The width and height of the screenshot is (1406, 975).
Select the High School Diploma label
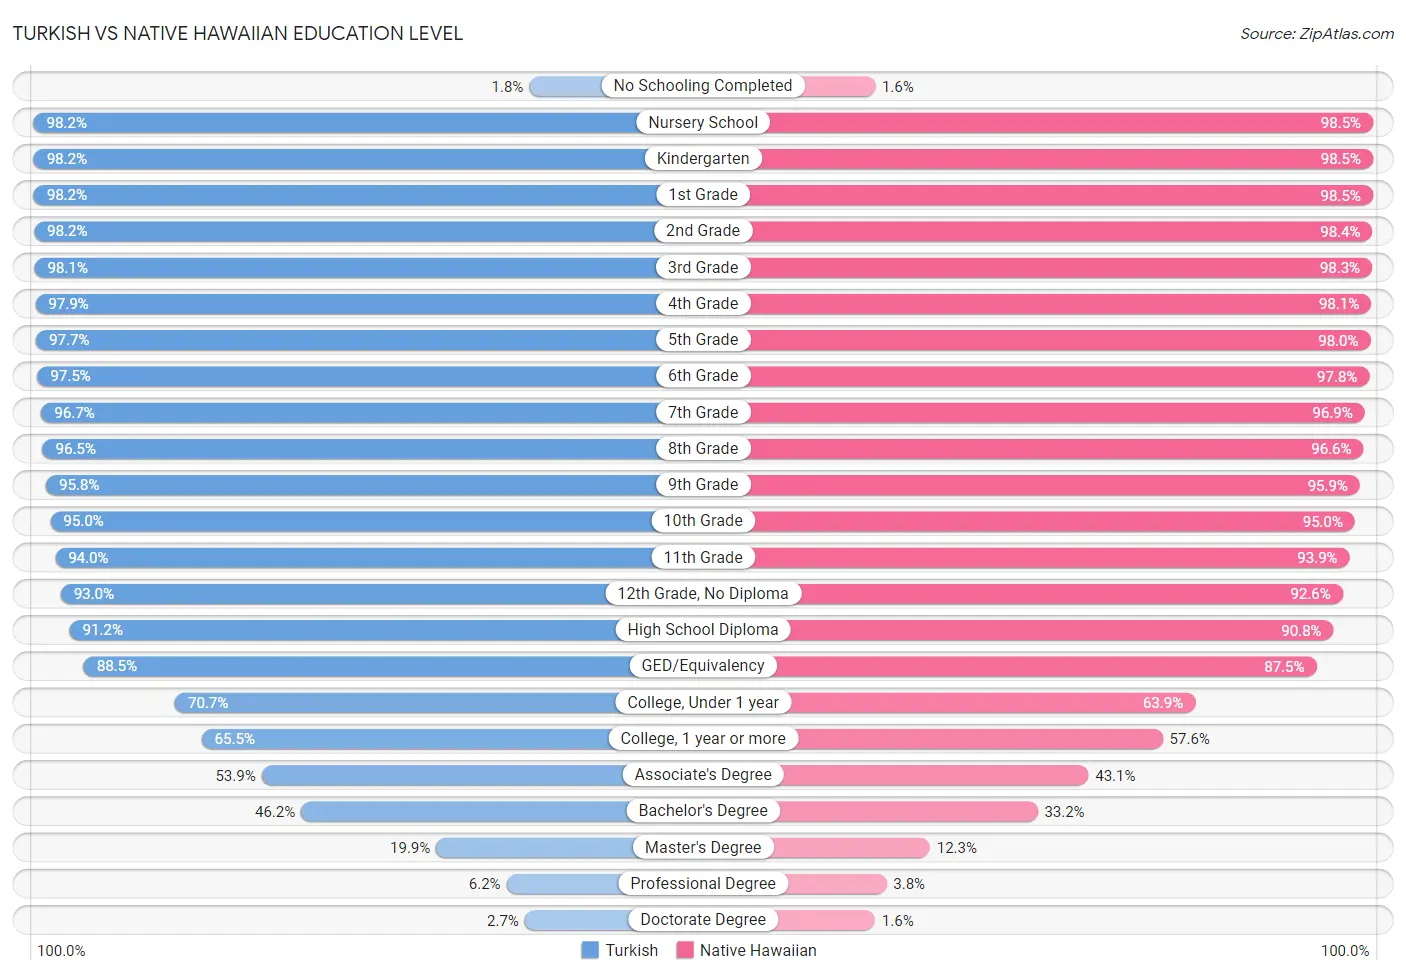tap(703, 630)
